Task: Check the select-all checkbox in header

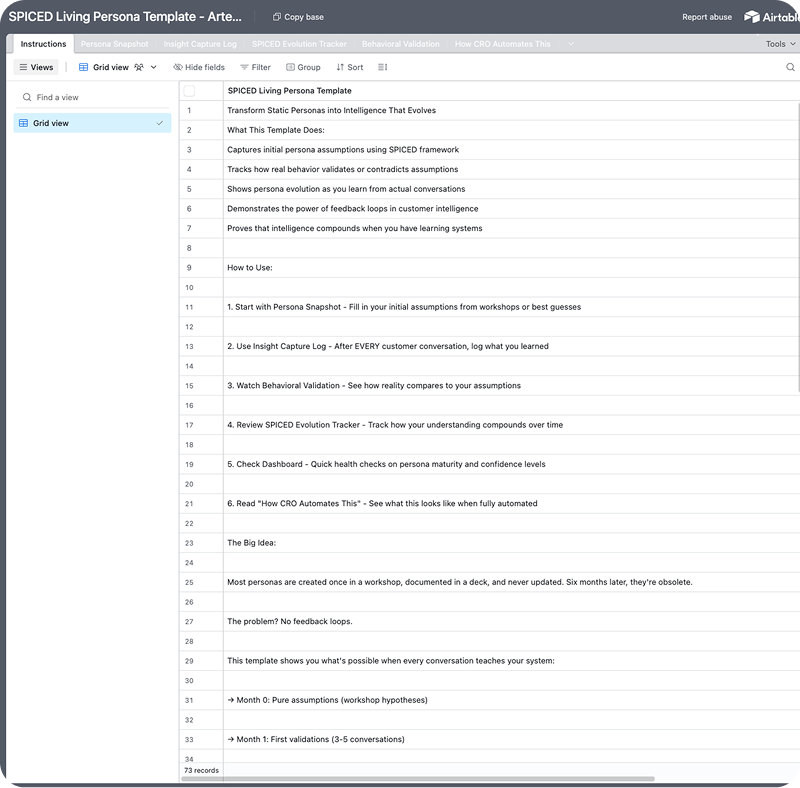Action: tap(189, 90)
